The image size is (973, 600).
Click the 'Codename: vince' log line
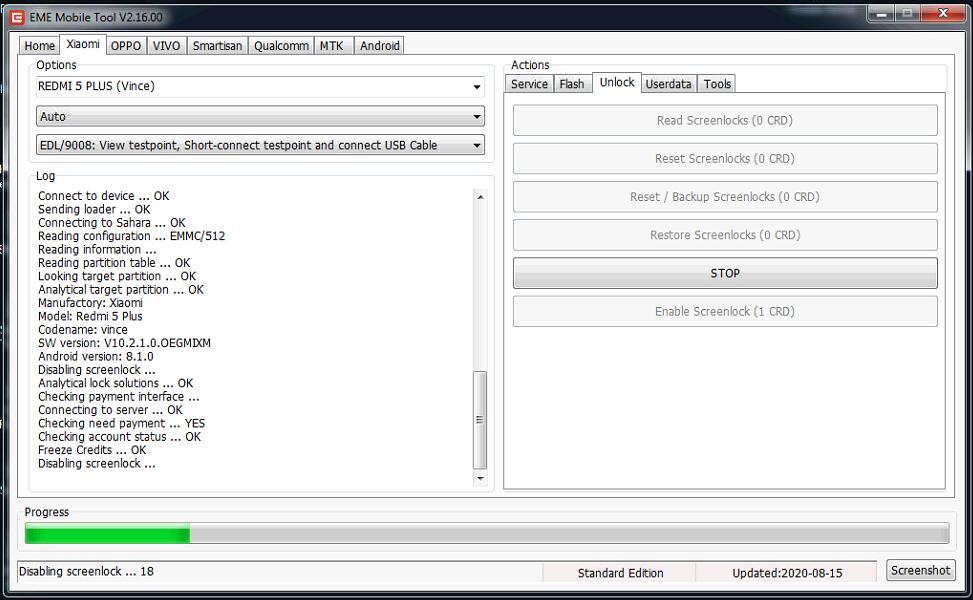(x=83, y=330)
